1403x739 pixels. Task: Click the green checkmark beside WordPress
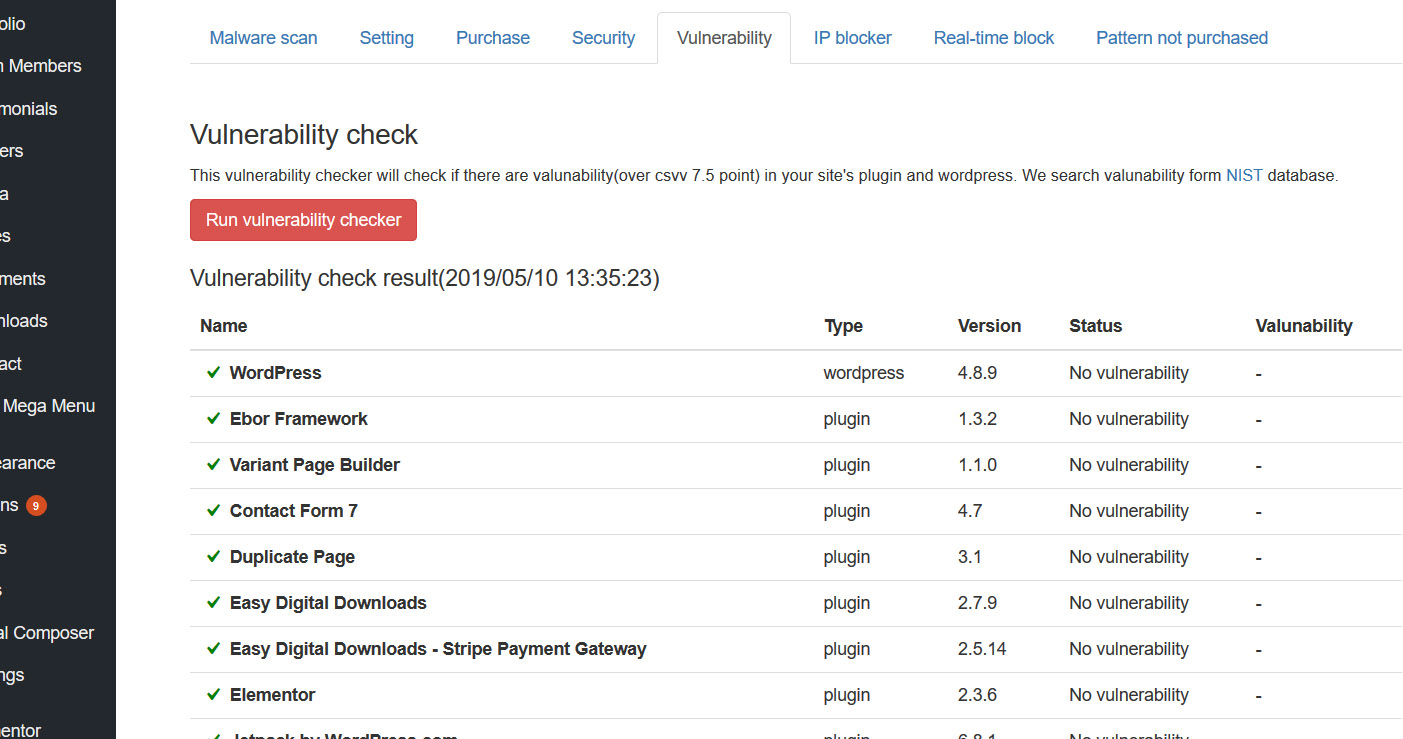[x=213, y=373]
